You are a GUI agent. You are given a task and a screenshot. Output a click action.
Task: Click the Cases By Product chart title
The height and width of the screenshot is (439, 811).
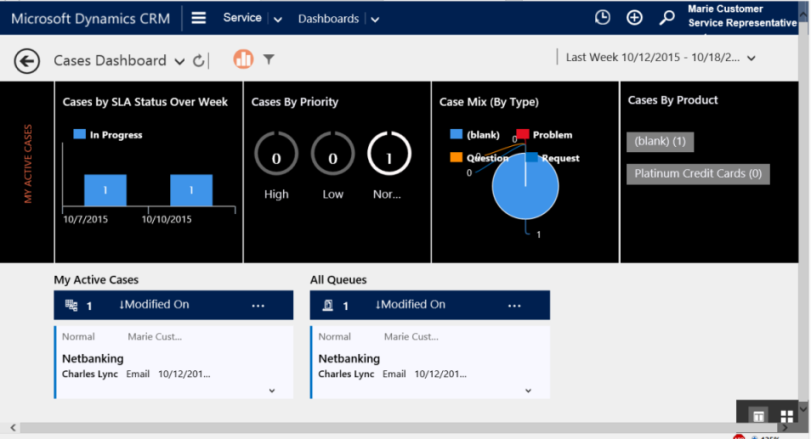pyautogui.click(x=672, y=100)
